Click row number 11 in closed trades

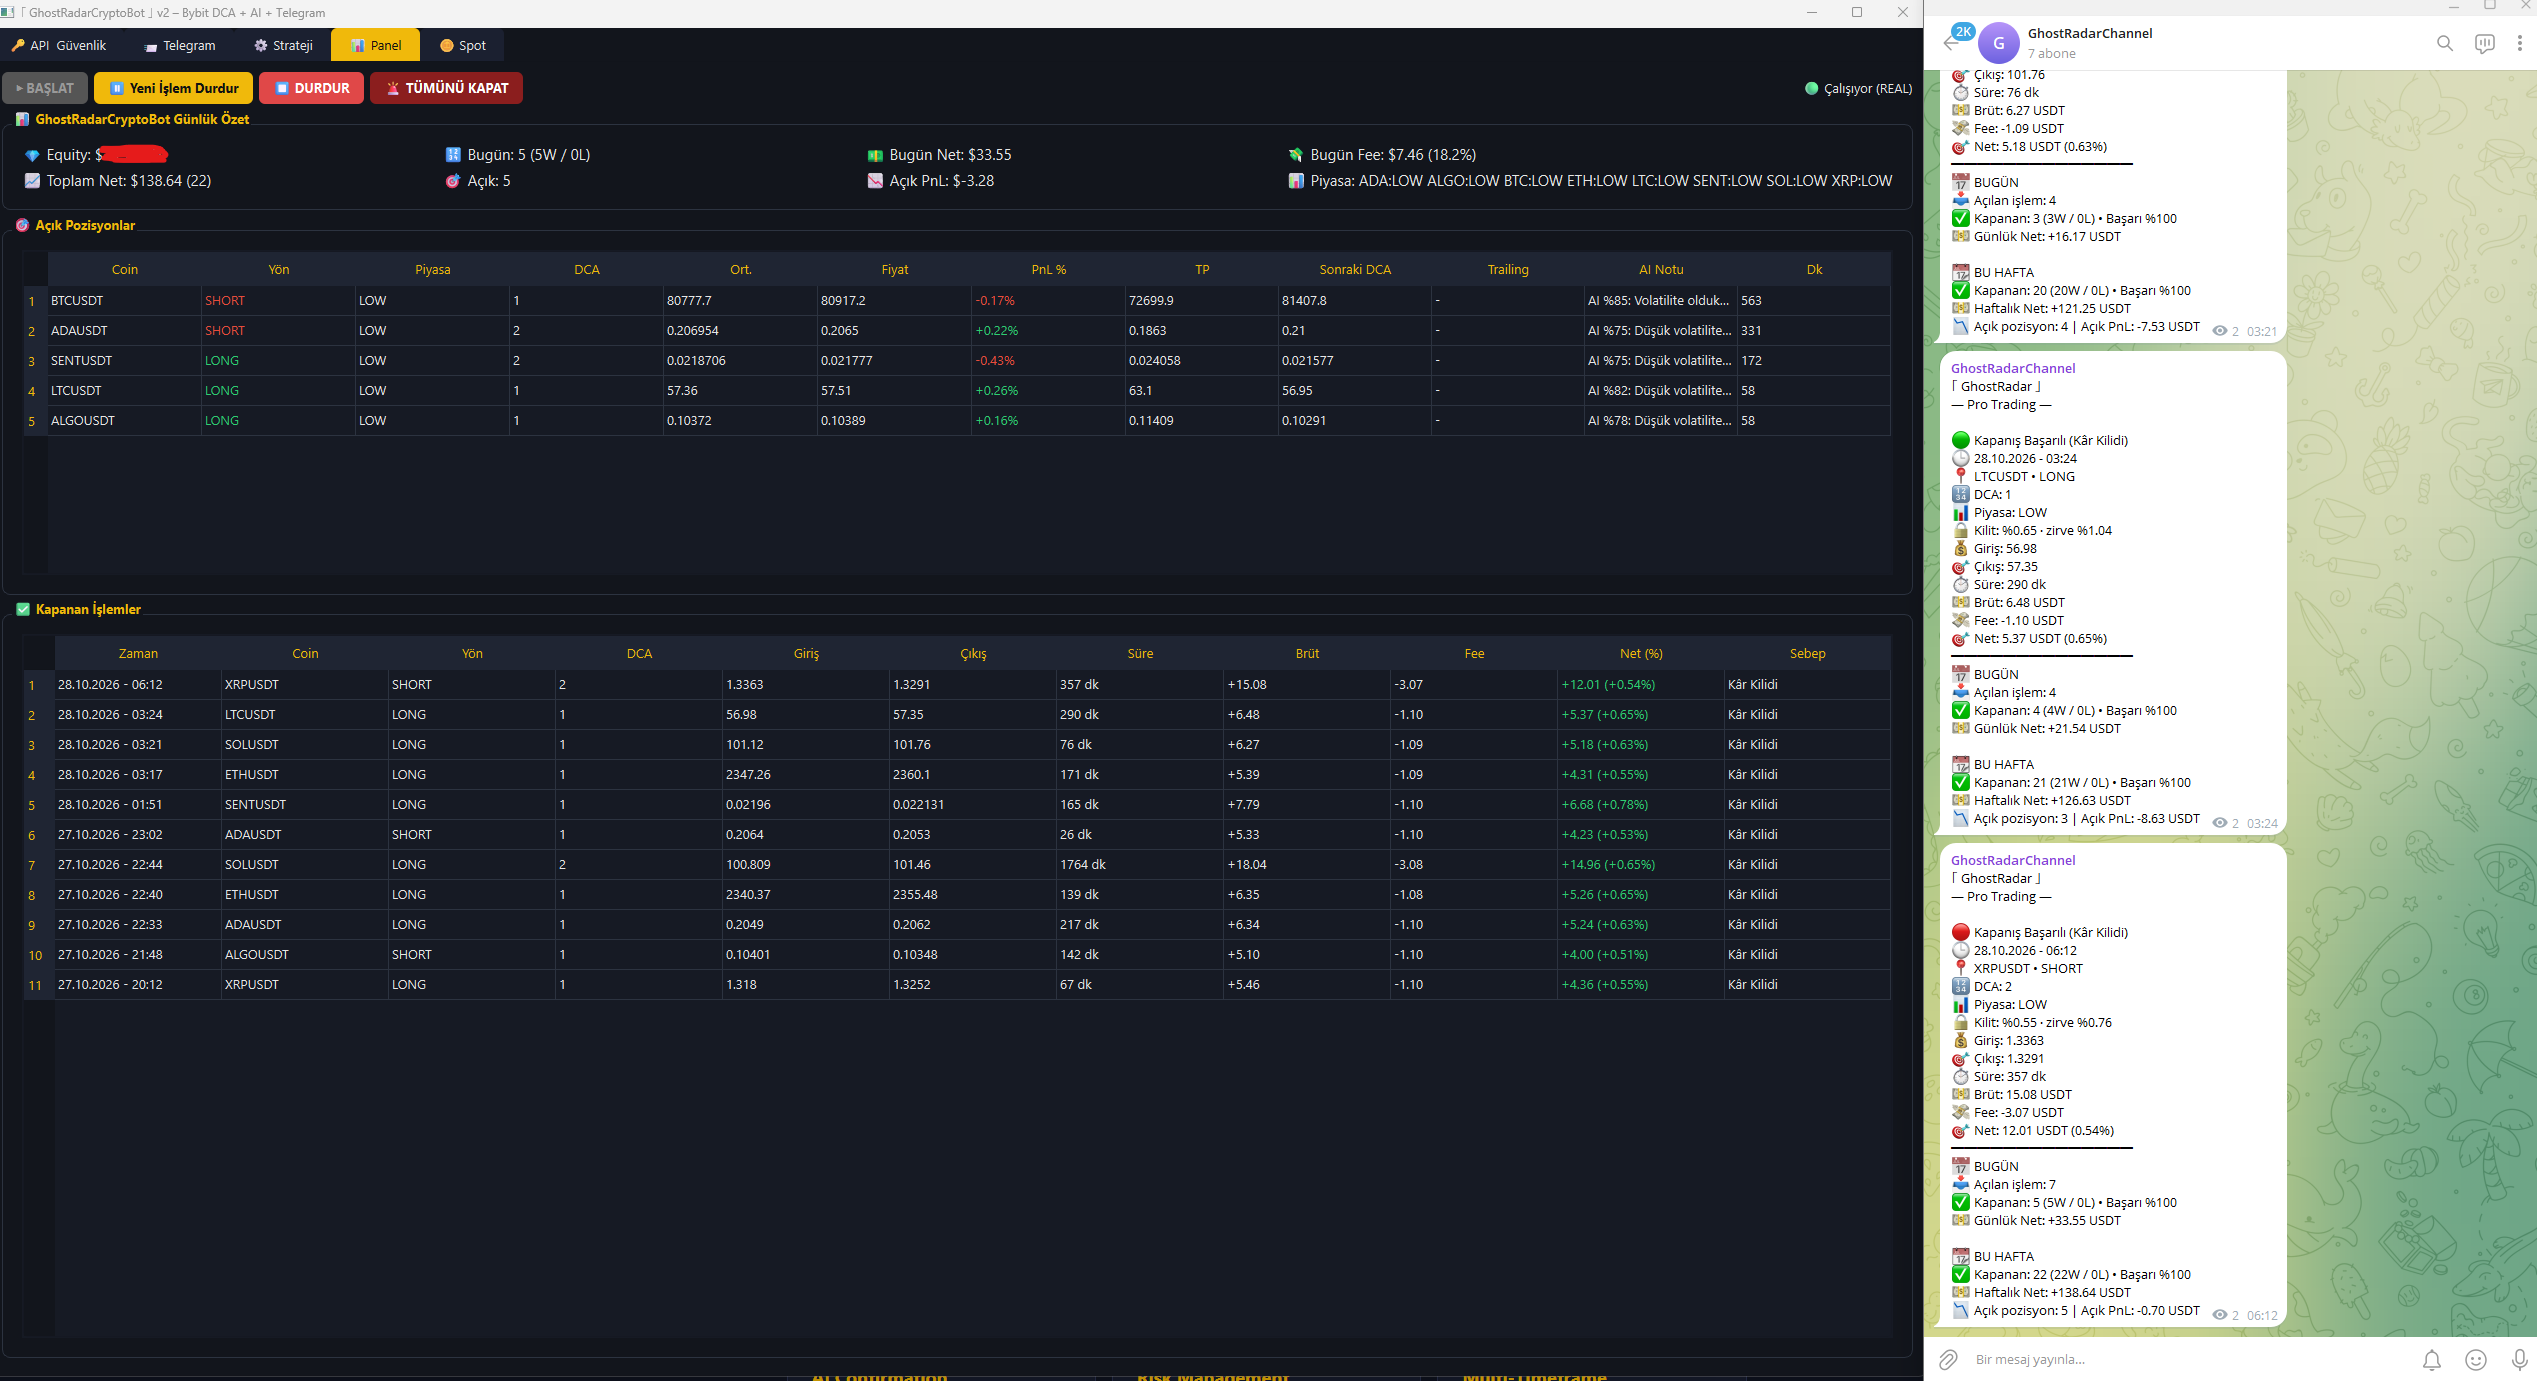coord(35,985)
